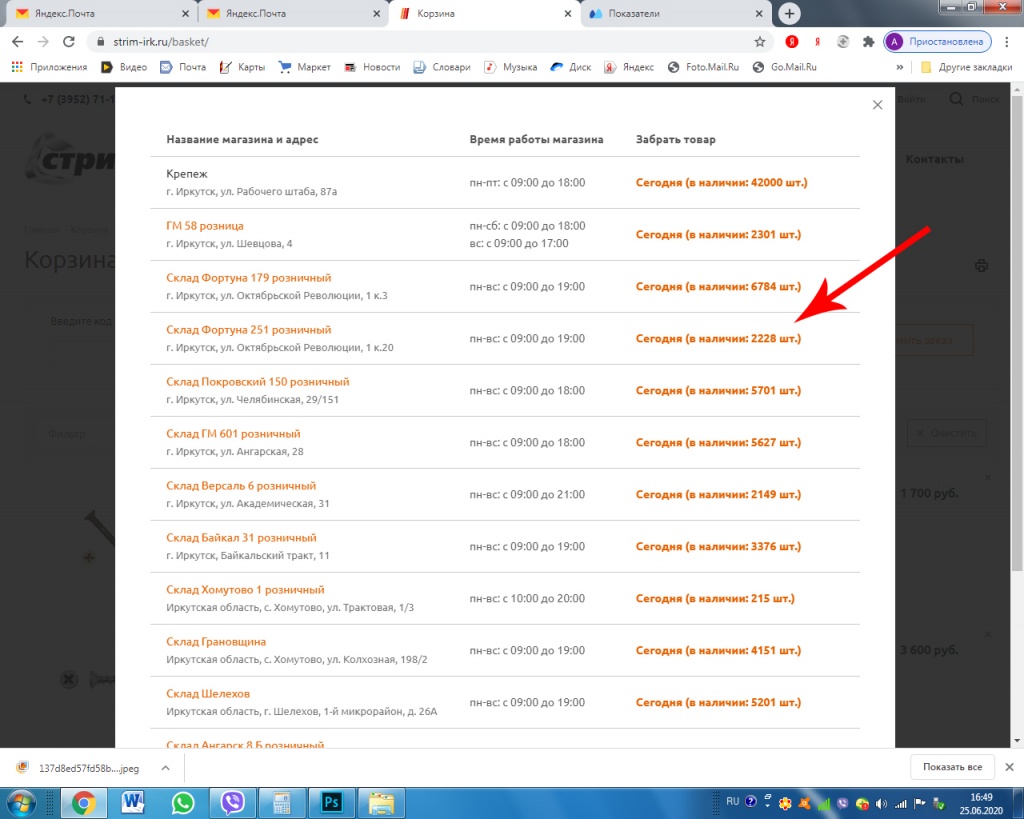Open WhatsApp from the taskbar
This screenshot has height=819, width=1024.
pyautogui.click(x=183, y=802)
